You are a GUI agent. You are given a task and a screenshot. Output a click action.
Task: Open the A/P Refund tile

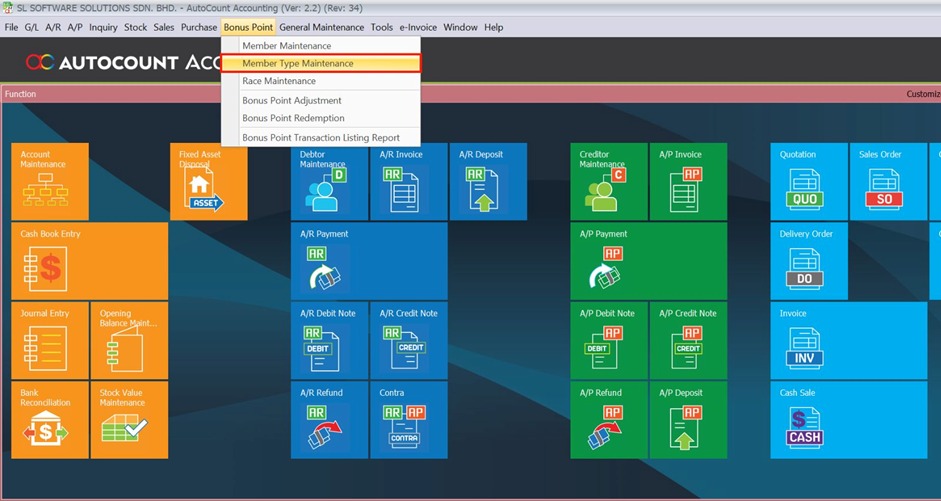[x=608, y=420]
